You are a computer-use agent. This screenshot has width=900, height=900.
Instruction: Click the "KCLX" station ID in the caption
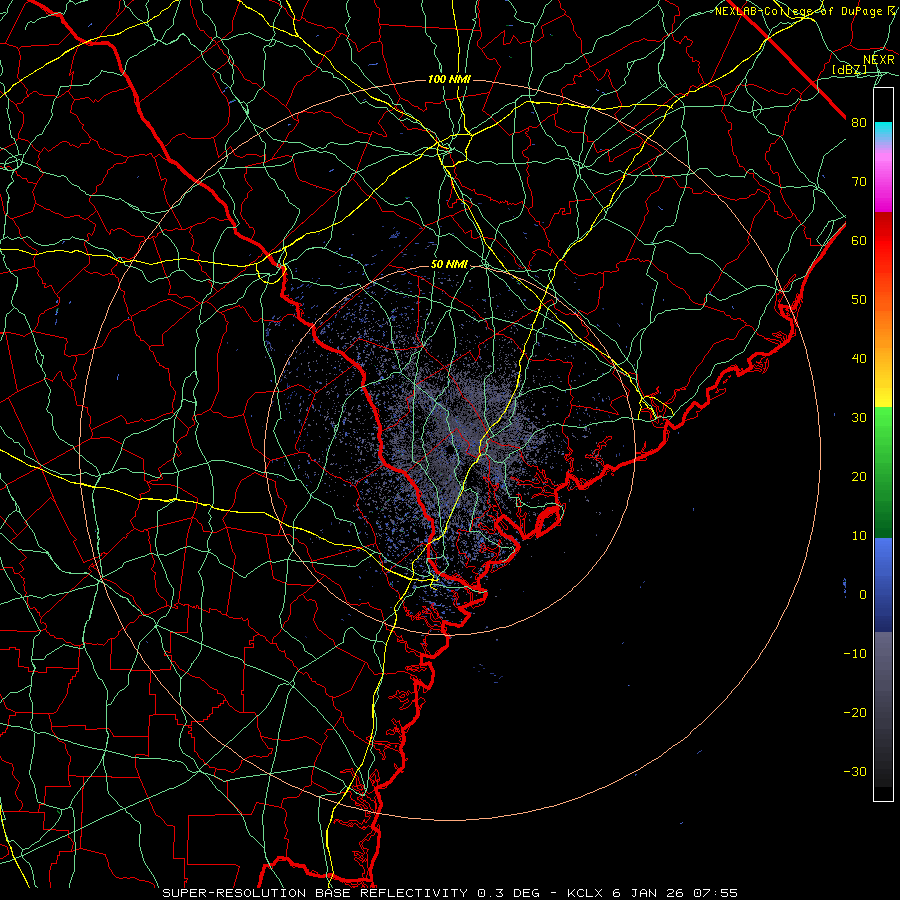coord(585,893)
